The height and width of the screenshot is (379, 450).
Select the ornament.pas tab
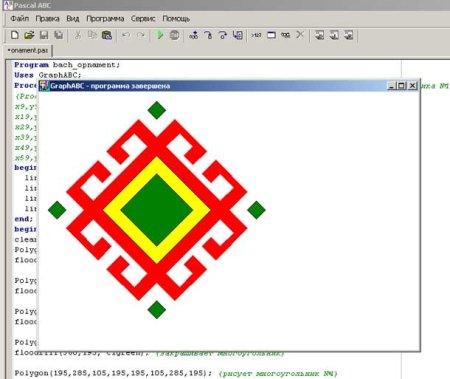click(28, 50)
